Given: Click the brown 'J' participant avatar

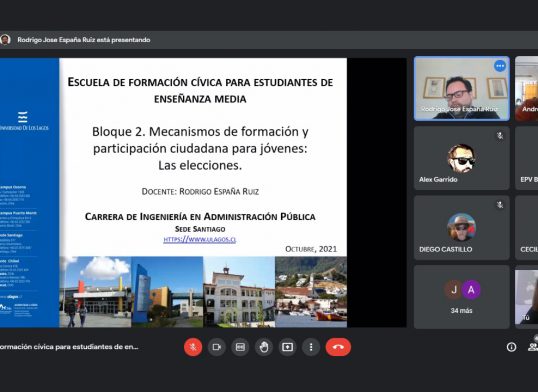Looking at the screenshot, I should coord(453,290).
